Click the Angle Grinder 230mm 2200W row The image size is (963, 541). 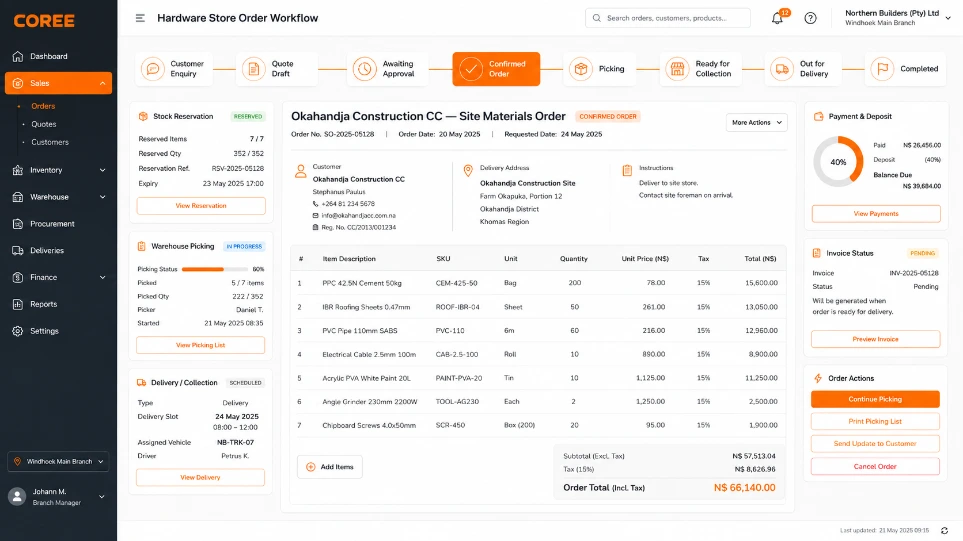coord(538,402)
